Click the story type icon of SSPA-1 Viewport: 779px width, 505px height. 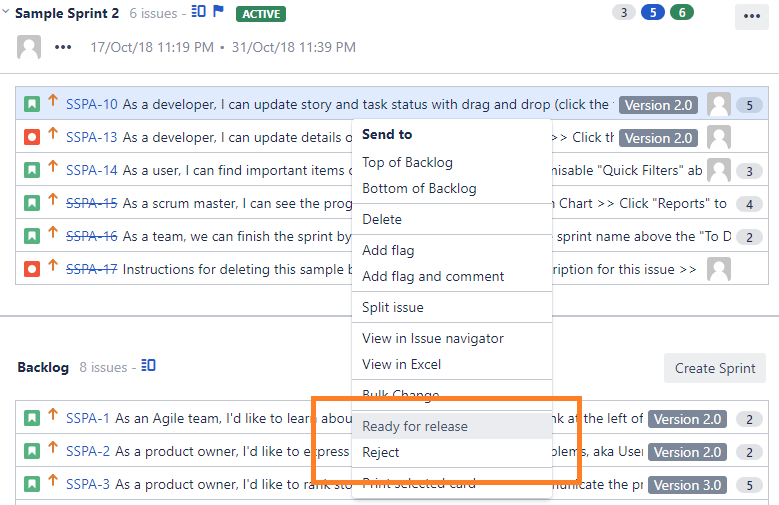coord(32,418)
